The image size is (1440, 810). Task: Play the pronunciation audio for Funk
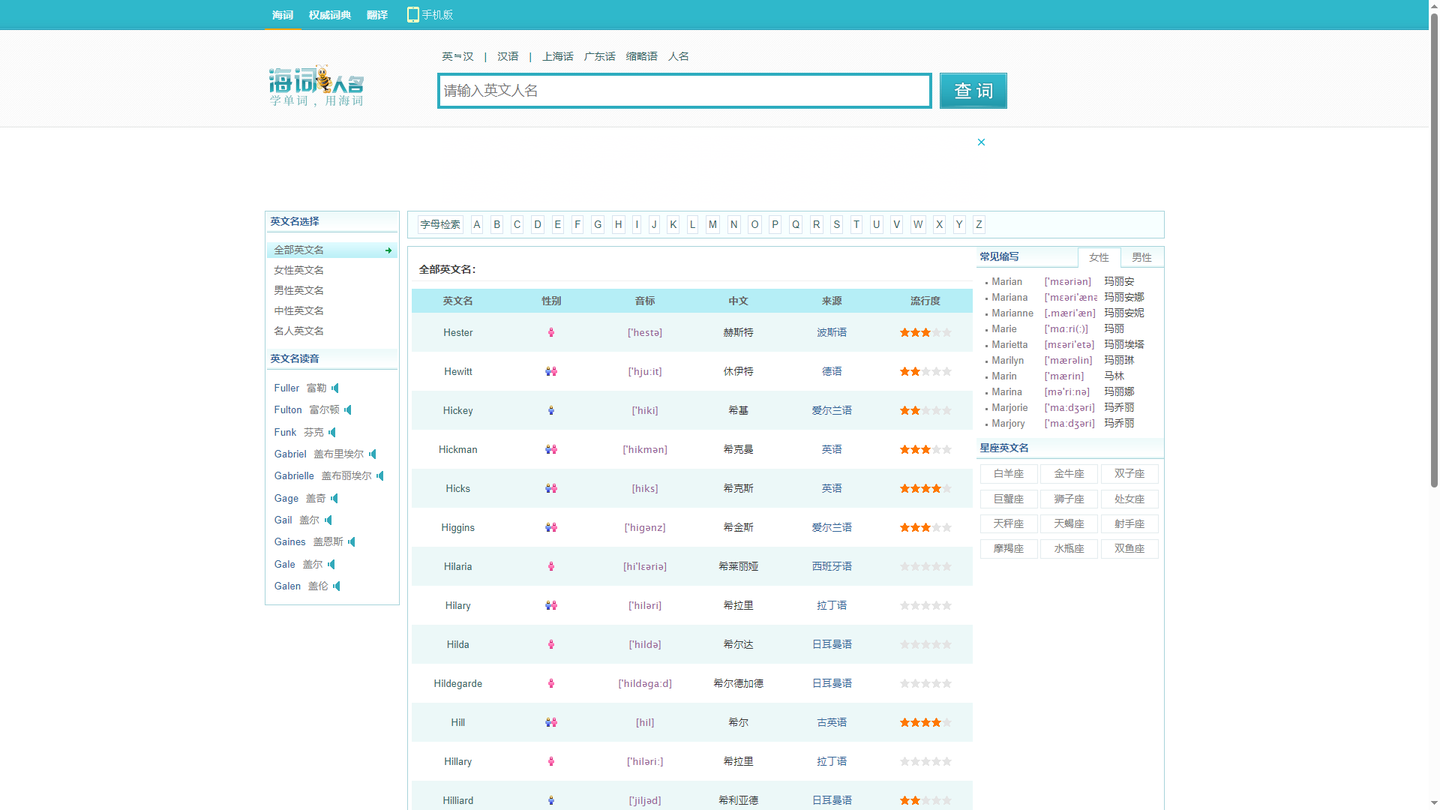pyautogui.click(x=332, y=432)
